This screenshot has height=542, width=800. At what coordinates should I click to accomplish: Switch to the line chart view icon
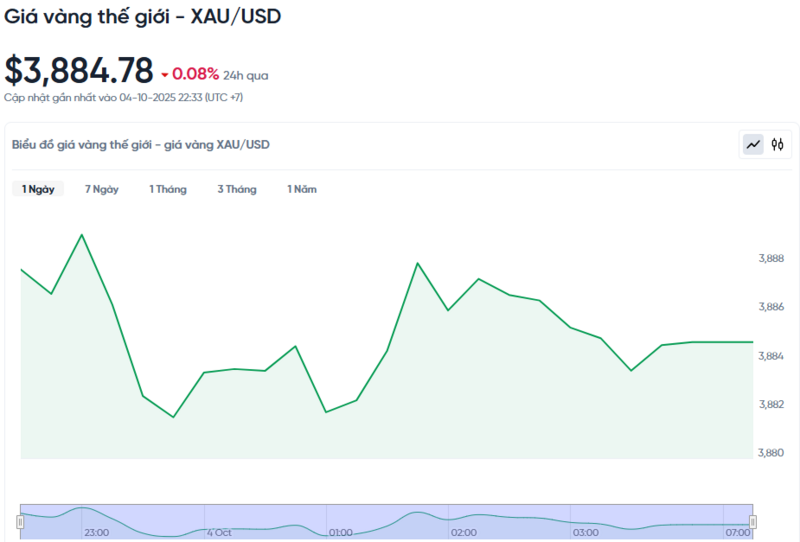pos(752,145)
